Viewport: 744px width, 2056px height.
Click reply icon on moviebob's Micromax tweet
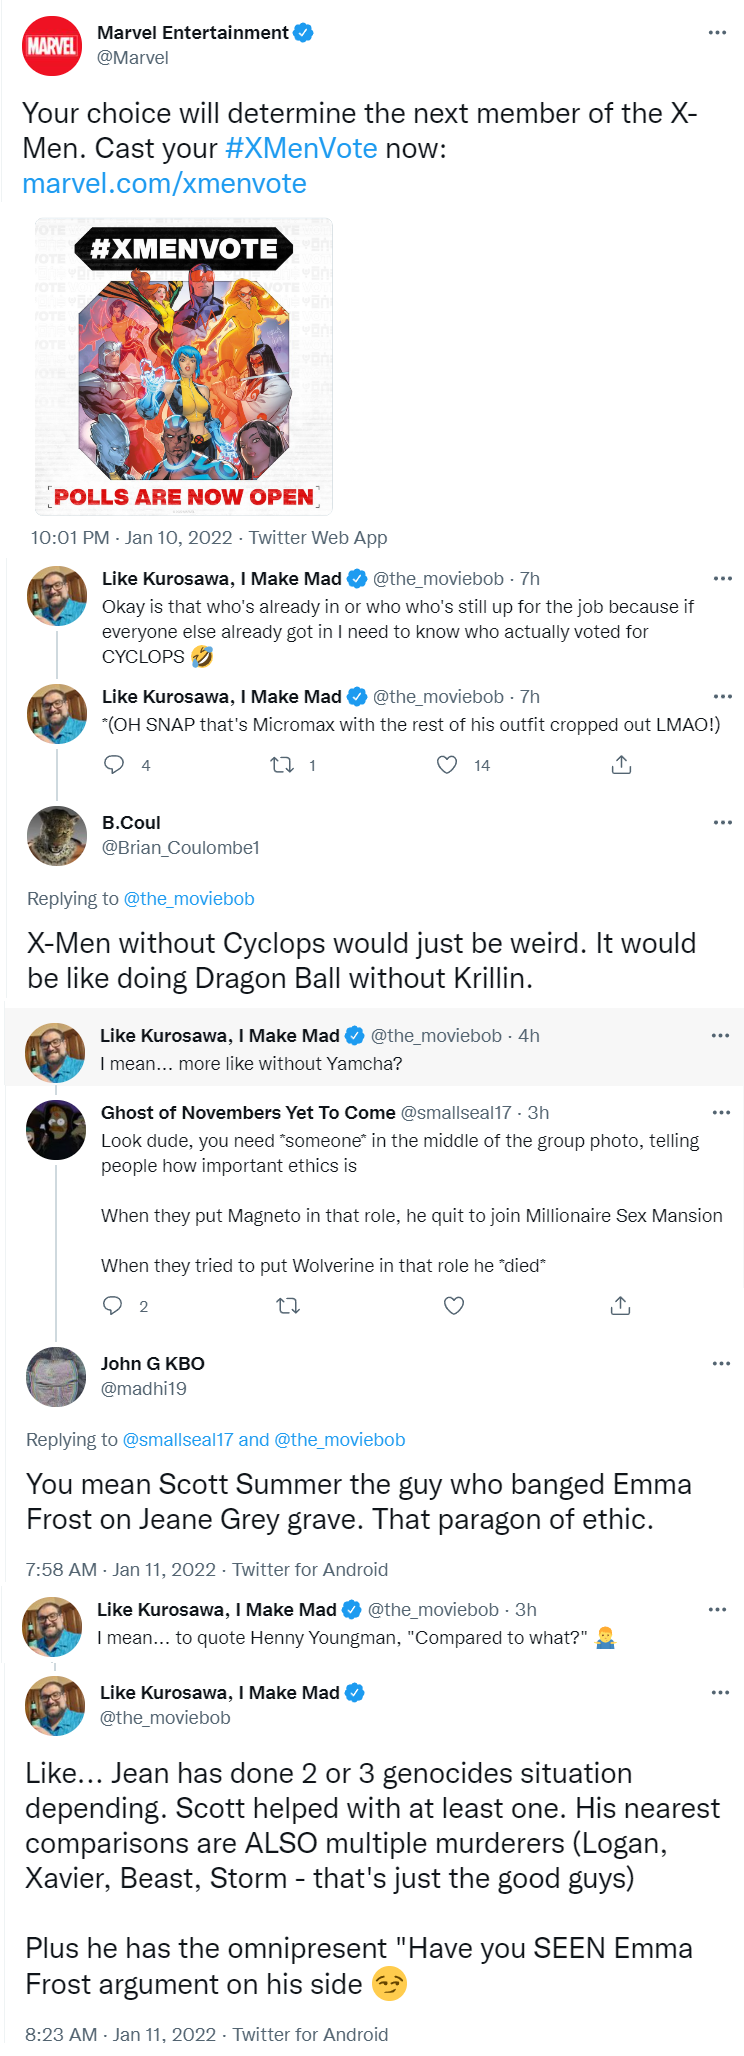point(115,765)
